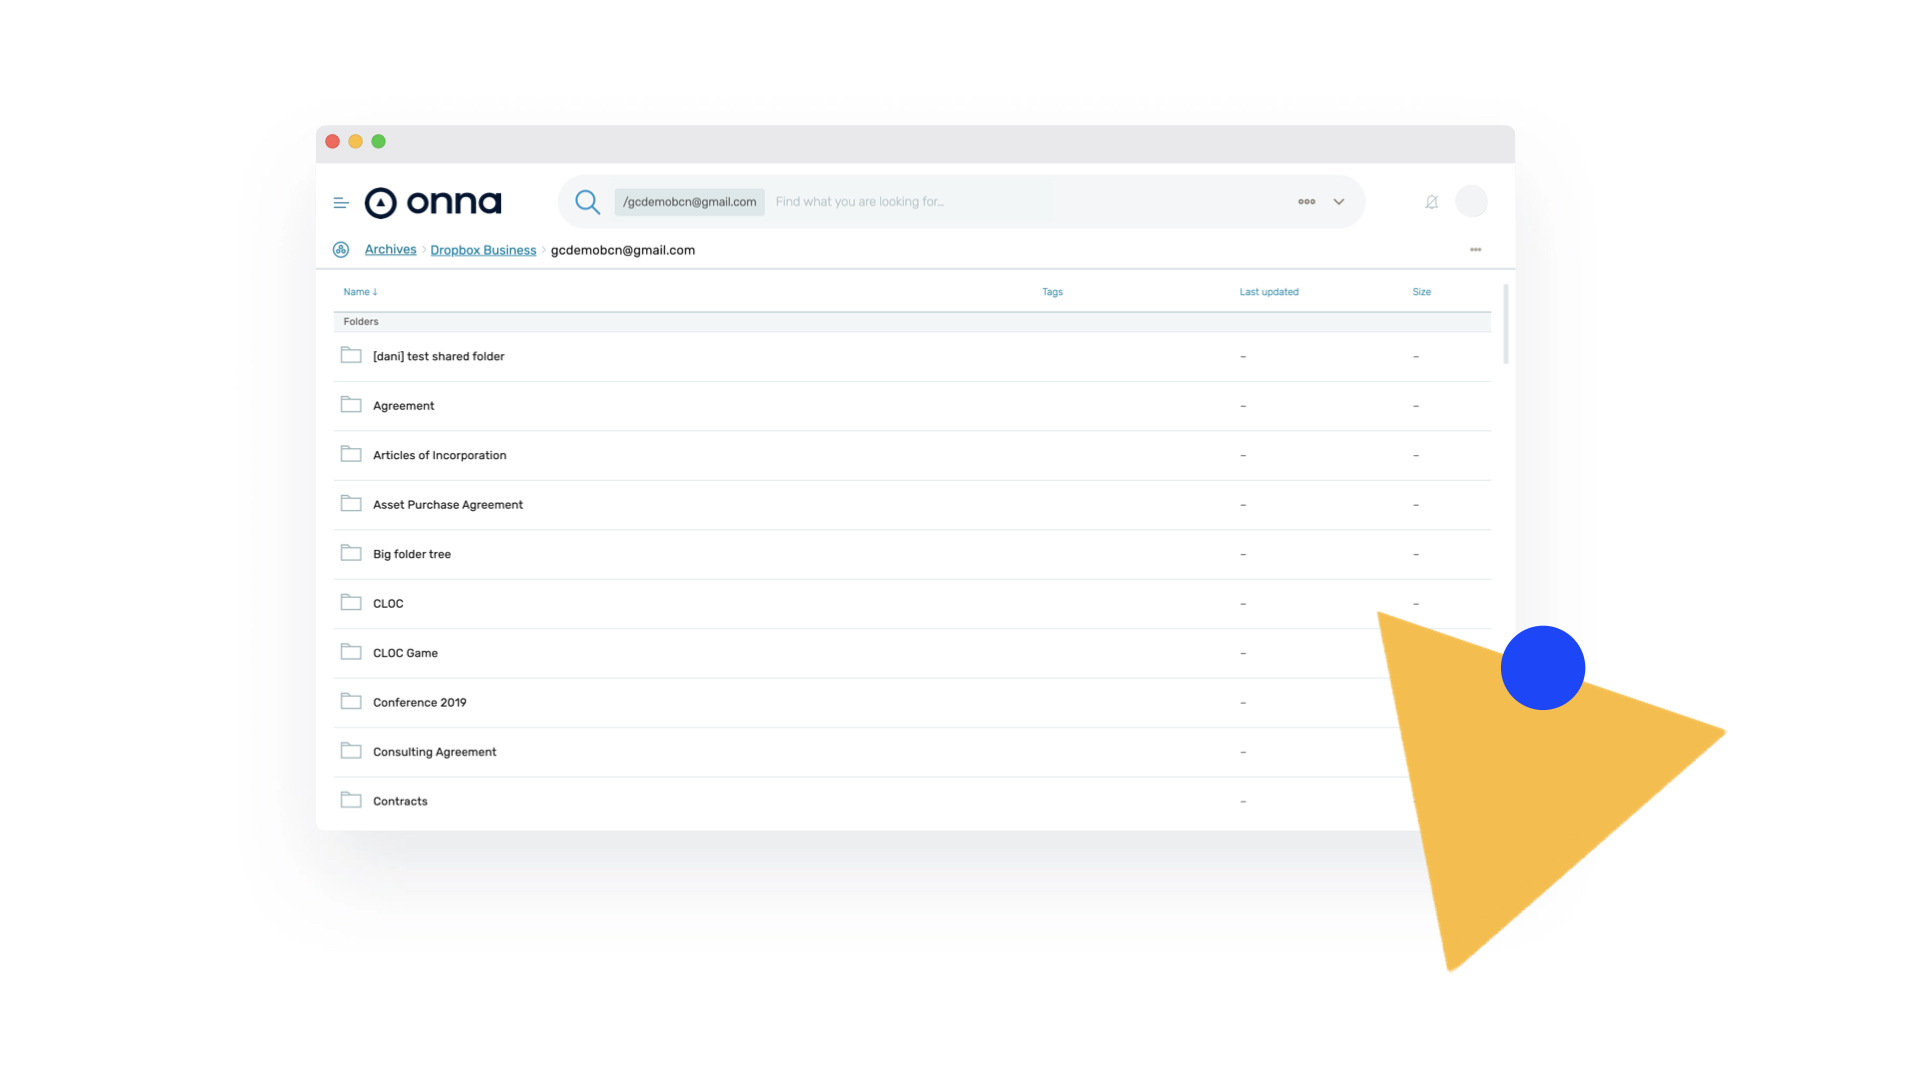
Task: Toggle notification muting with the bell icon
Action: click(x=1431, y=201)
